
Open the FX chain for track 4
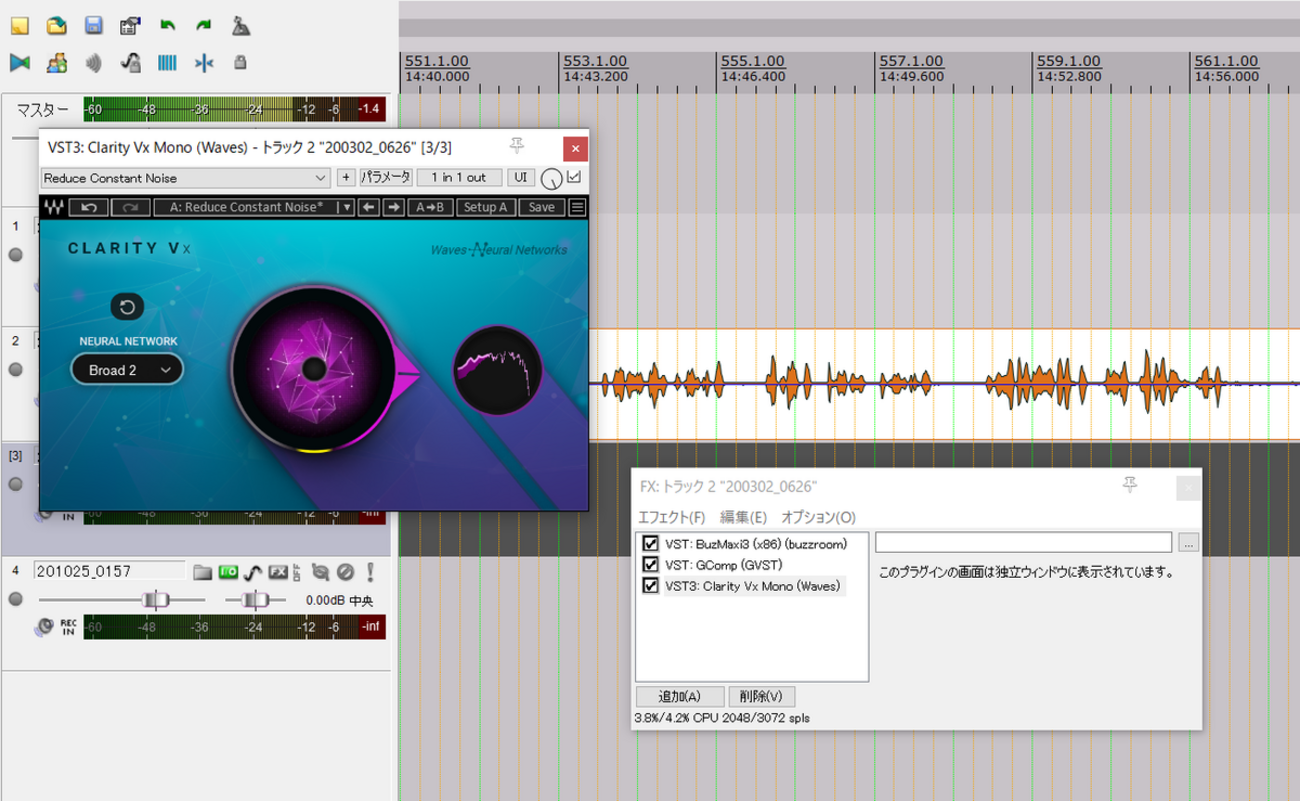point(278,572)
